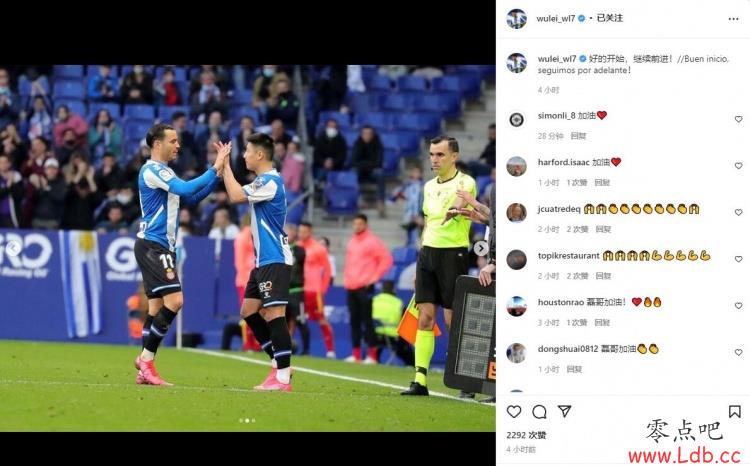
Task: Like harford.isaac's comment
Action: [x=739, y=166]
